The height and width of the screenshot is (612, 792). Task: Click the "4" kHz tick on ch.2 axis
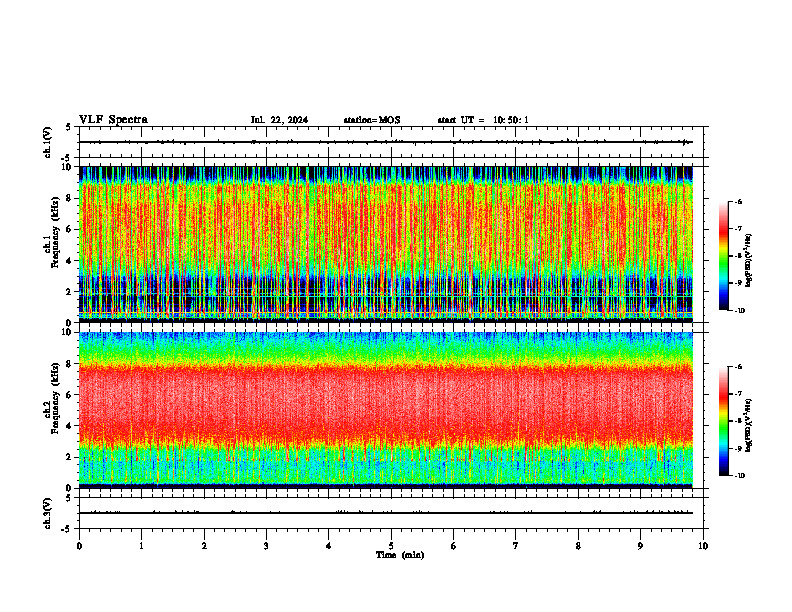coord(70,426)
